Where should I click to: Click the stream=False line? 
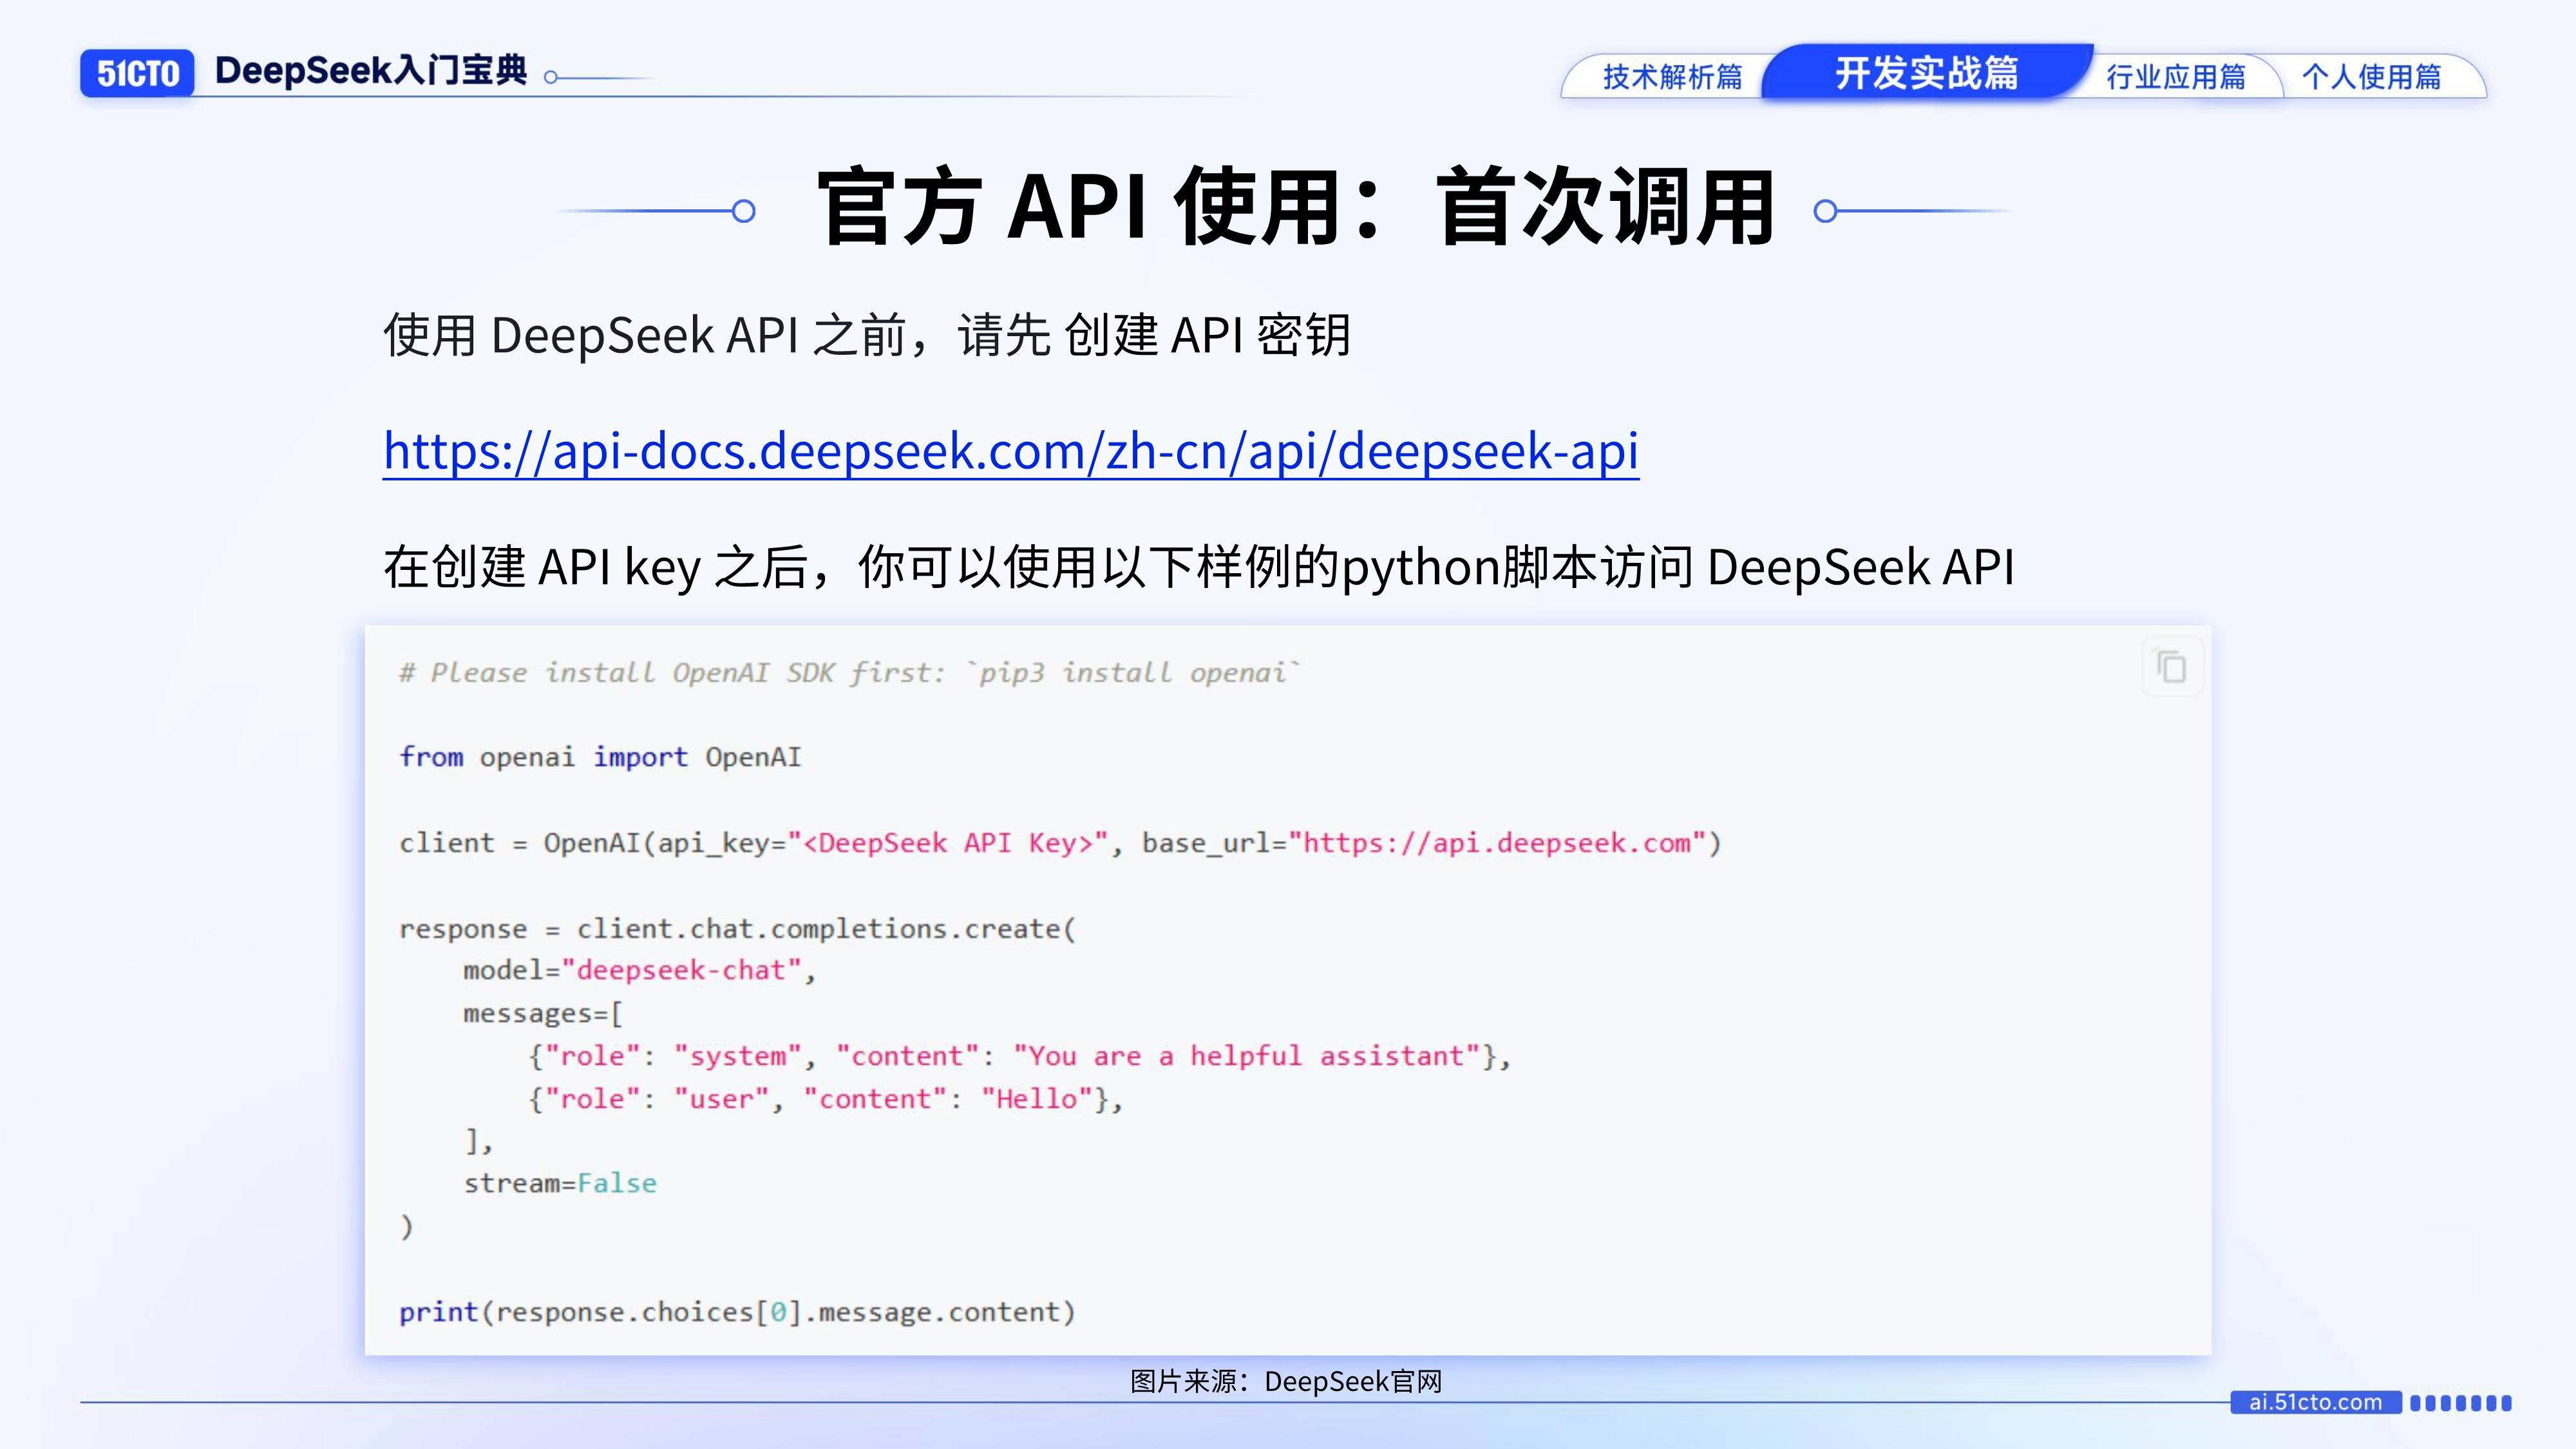coord(560,1184)
